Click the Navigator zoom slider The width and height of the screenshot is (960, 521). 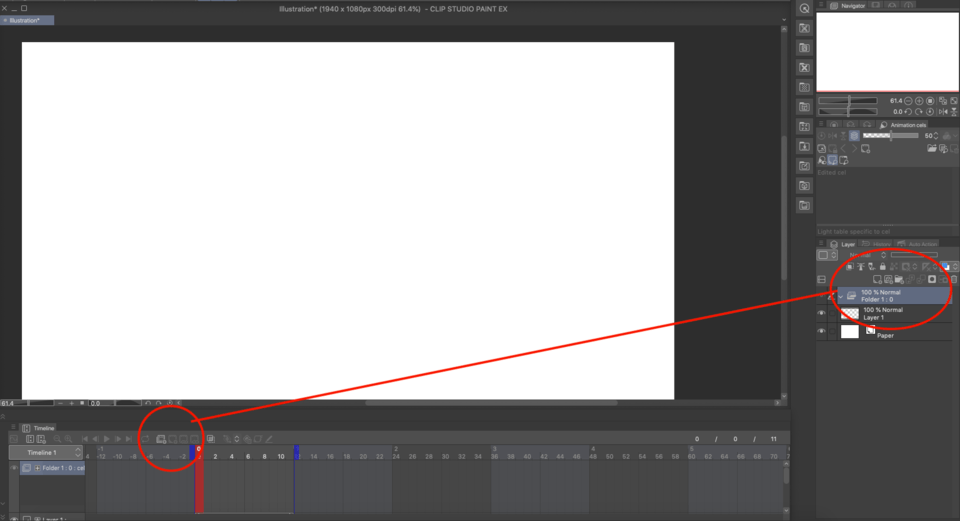848,100
